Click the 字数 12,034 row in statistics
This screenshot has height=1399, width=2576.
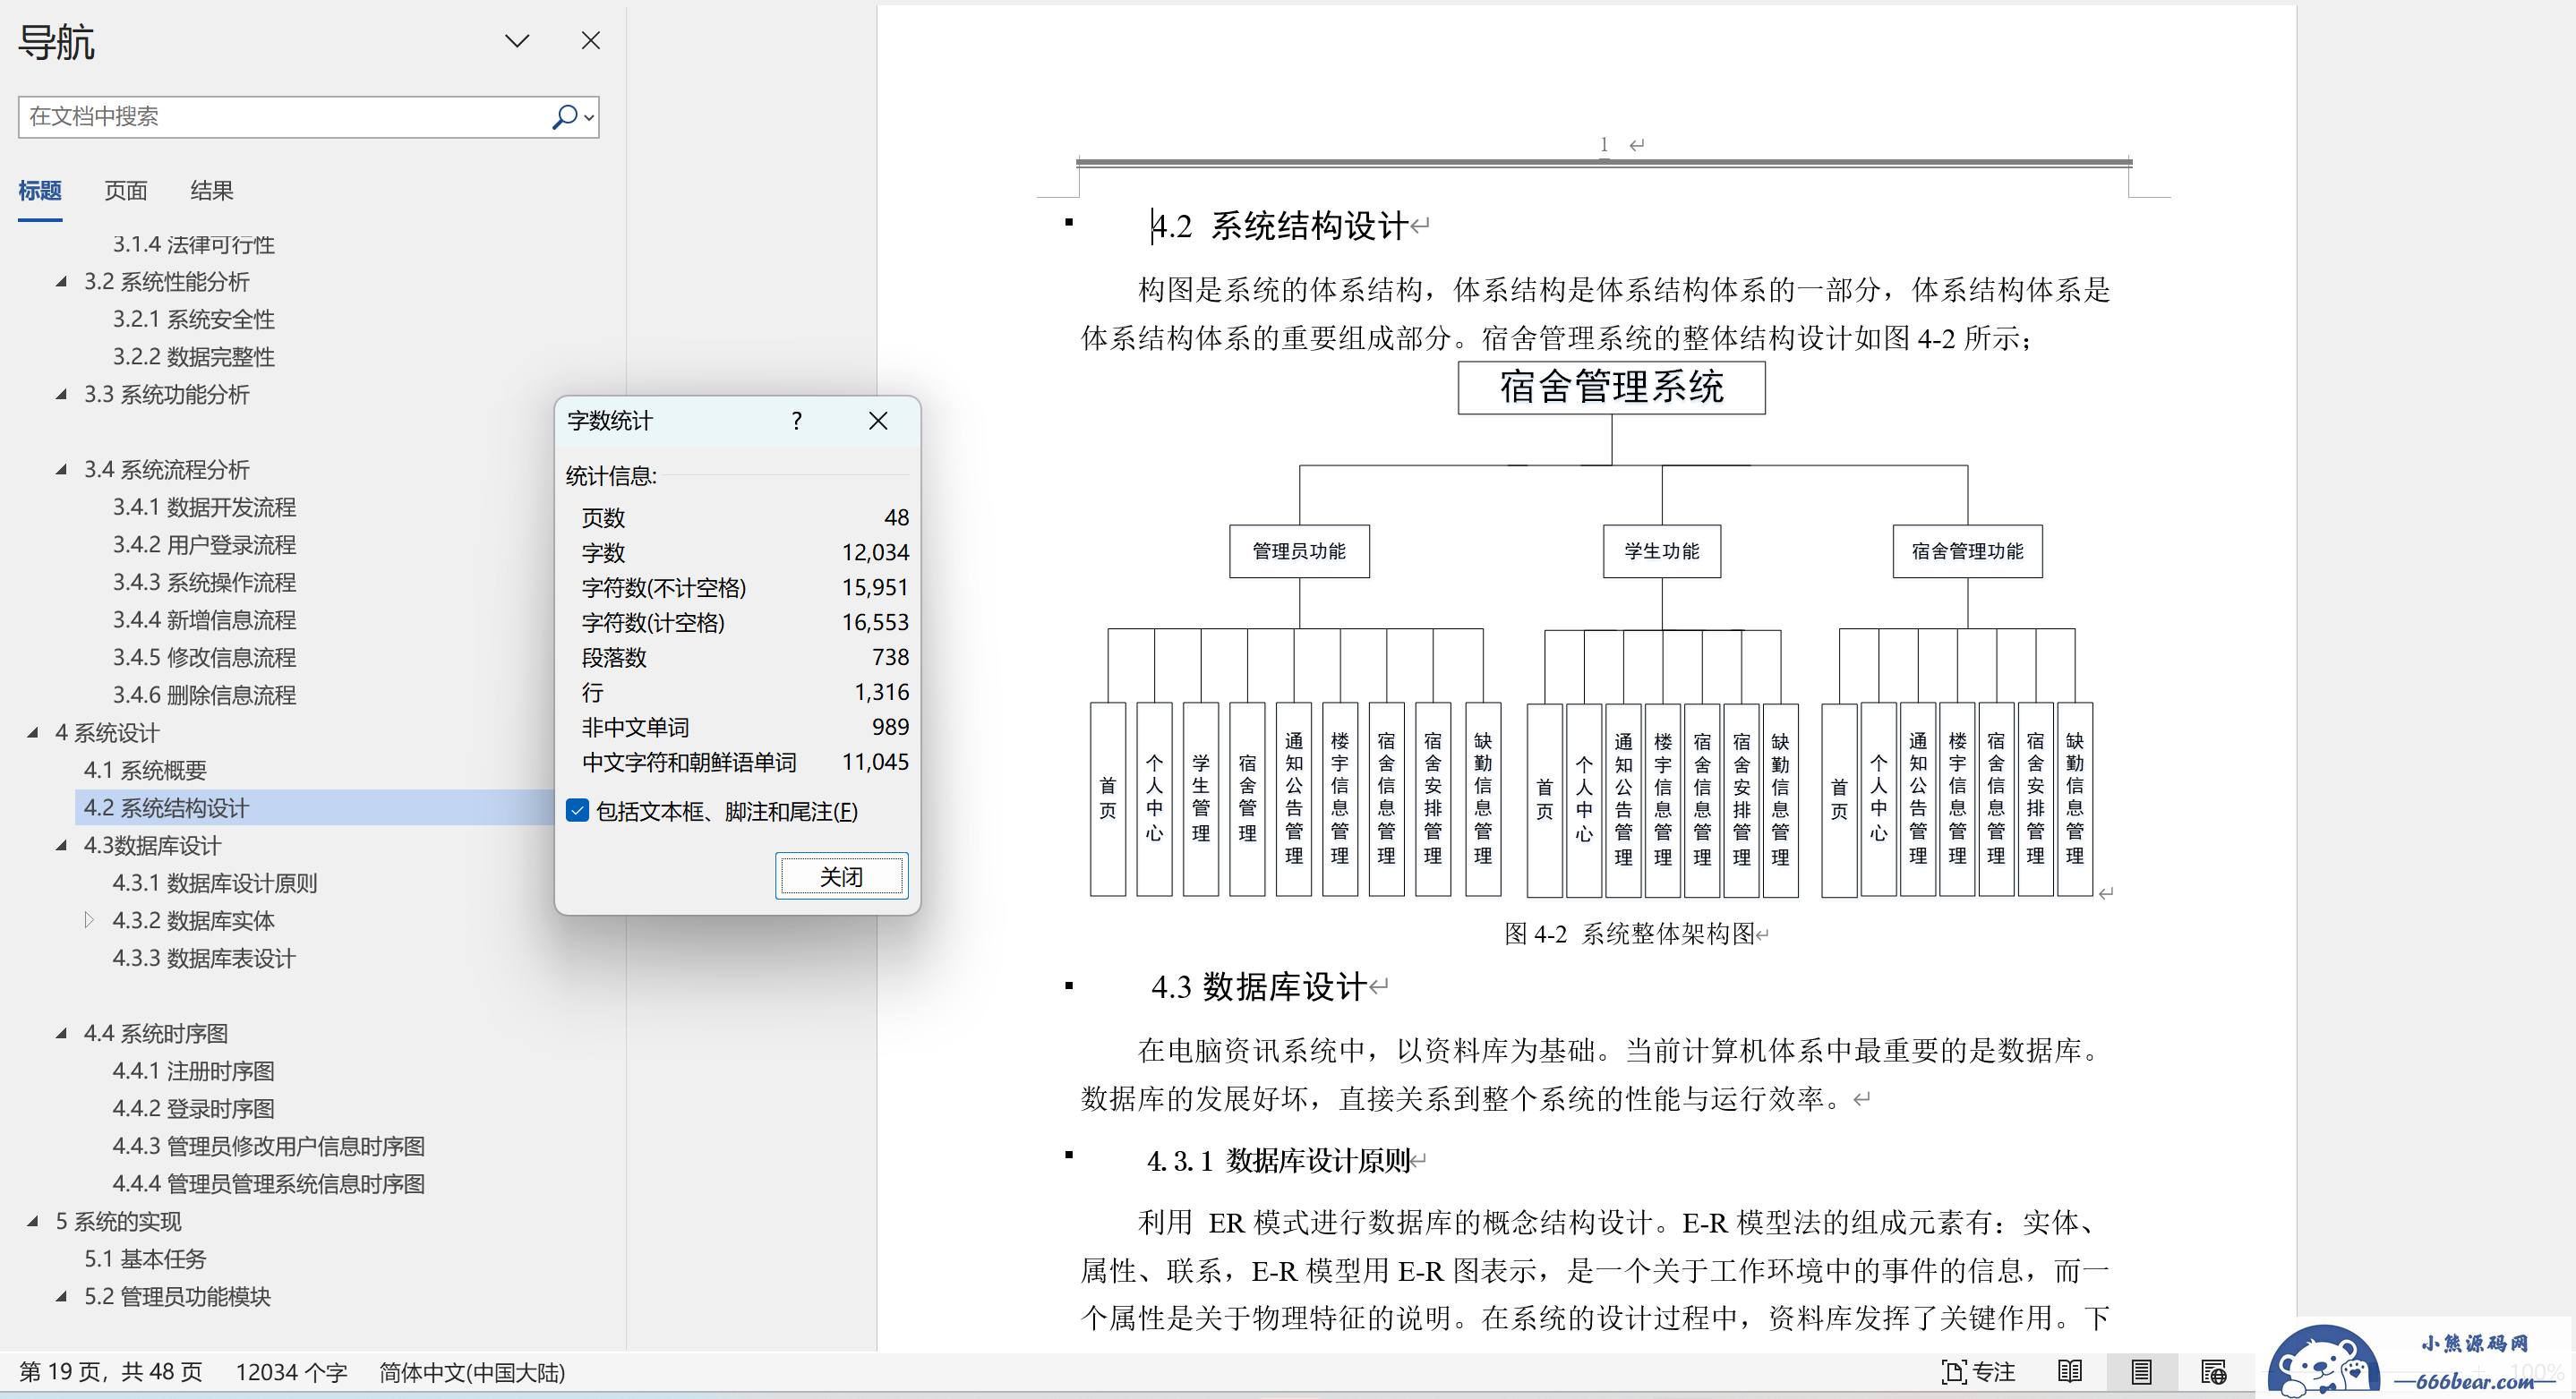745,553
